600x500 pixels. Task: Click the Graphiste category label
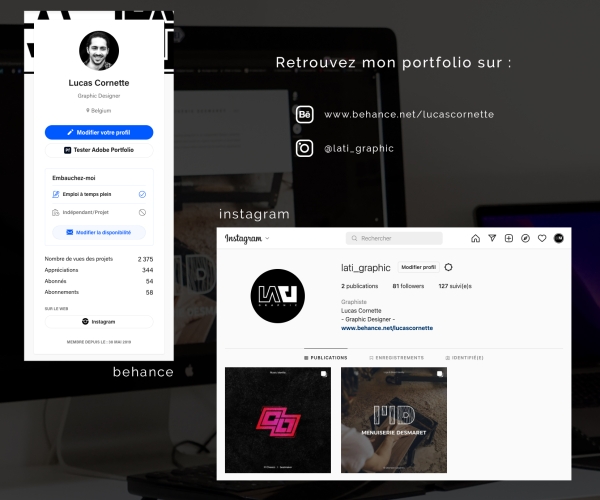354,302
